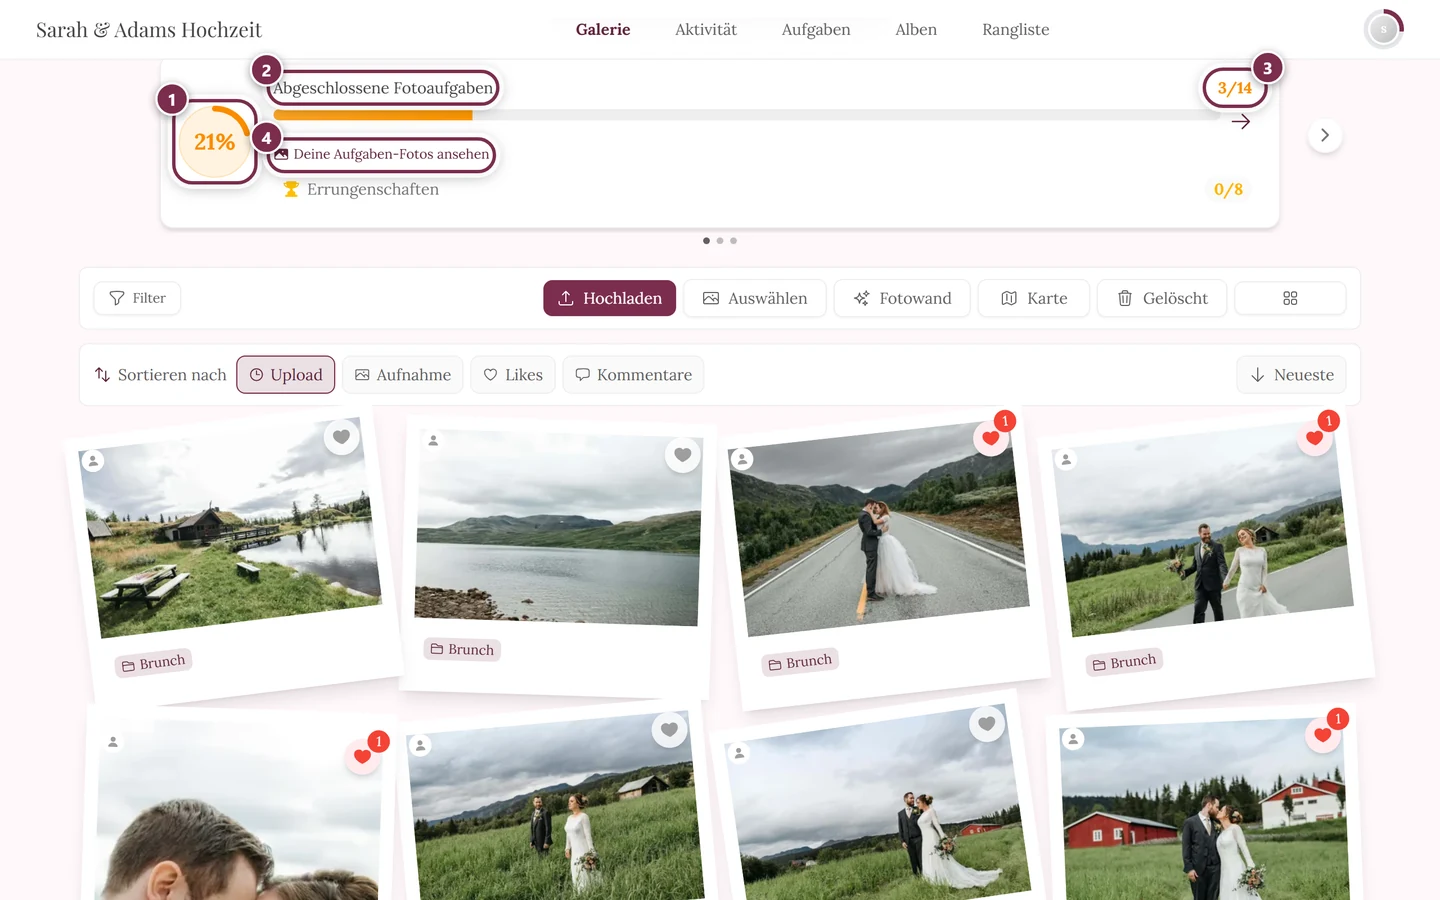Click uploader avatar on couple-walking-by-meadow photo

click(1066, 460)
